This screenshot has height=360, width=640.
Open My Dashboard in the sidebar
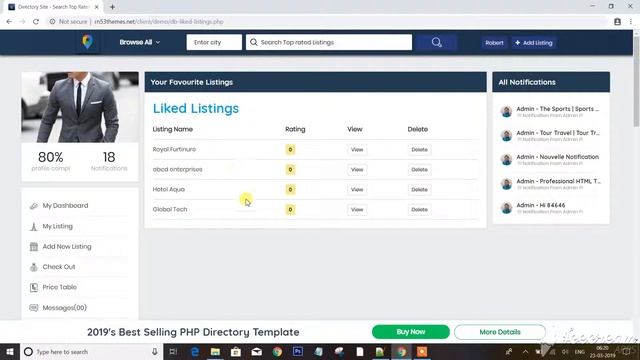click(65, 206)
